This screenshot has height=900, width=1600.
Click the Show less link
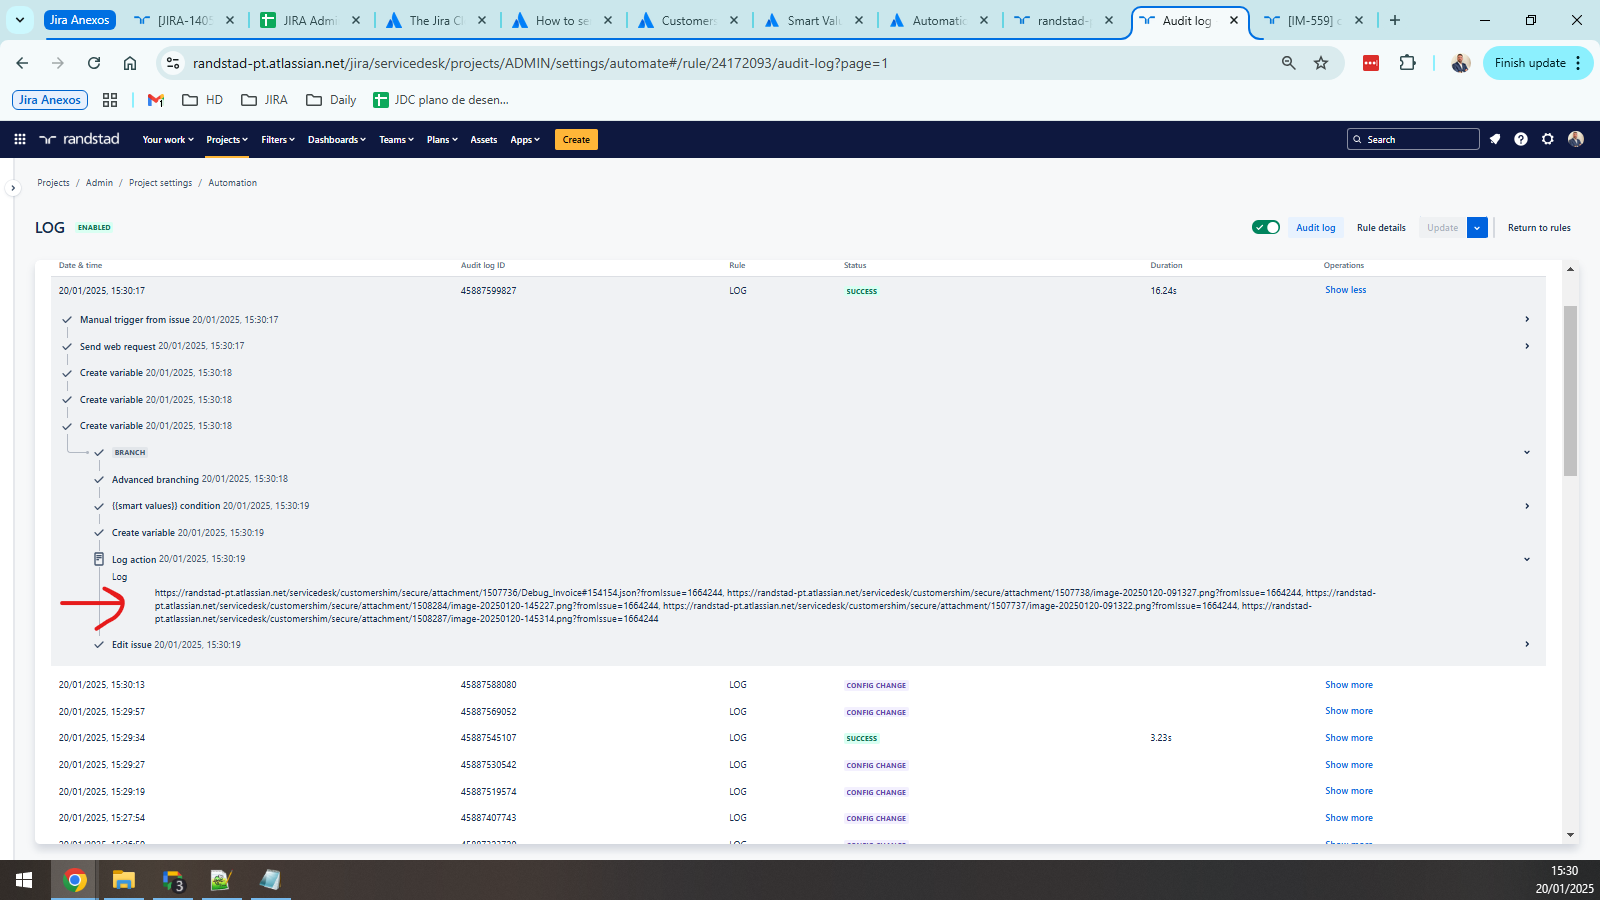click(x=1345, y=290)
